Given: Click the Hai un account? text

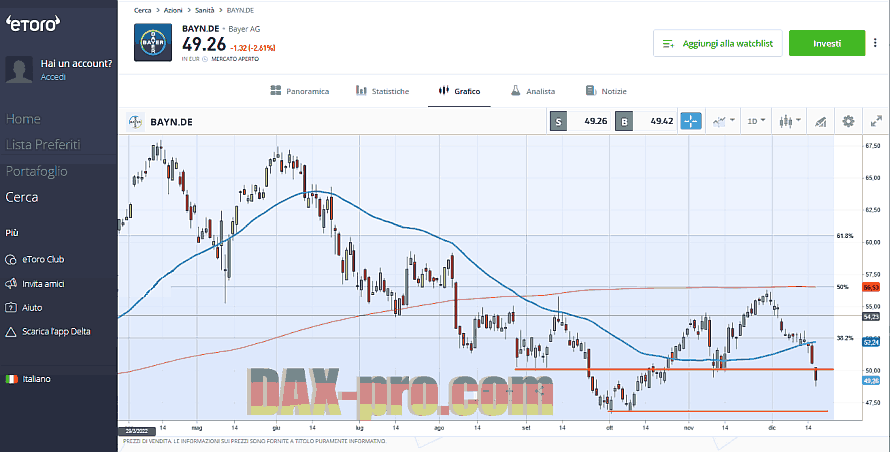Looking at the screenshot, I should tap(76, 64).
